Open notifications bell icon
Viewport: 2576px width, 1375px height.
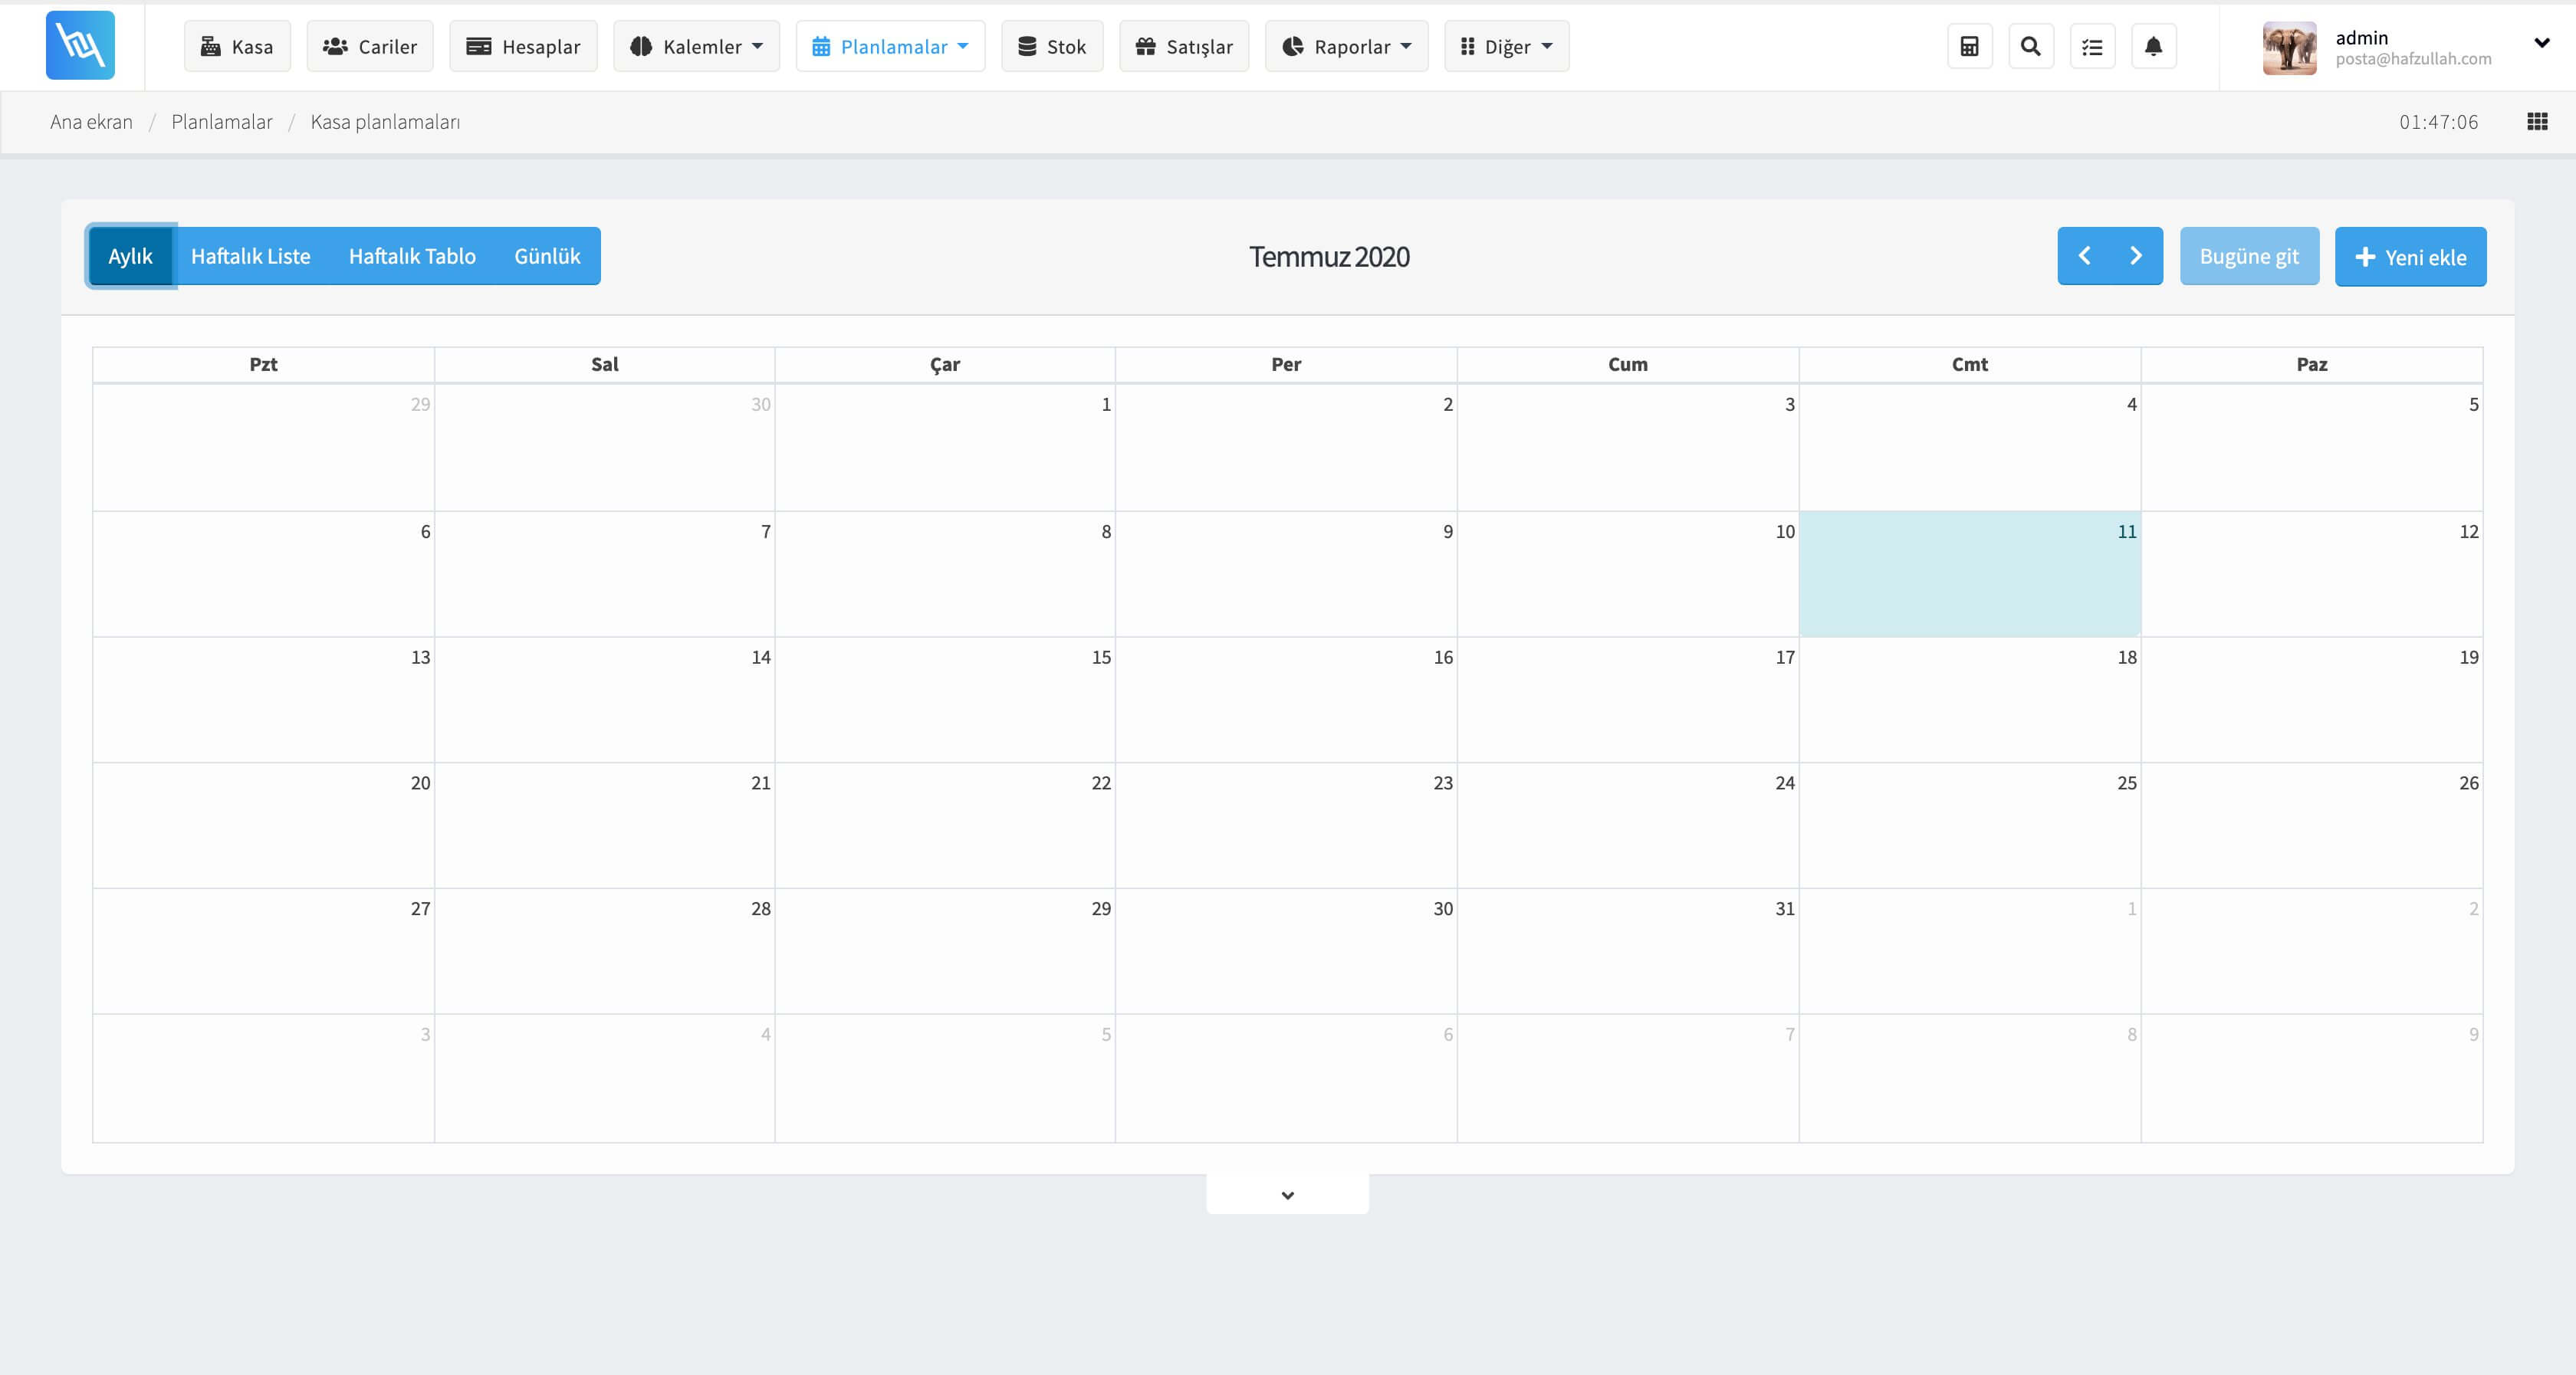coord(2153,46)
